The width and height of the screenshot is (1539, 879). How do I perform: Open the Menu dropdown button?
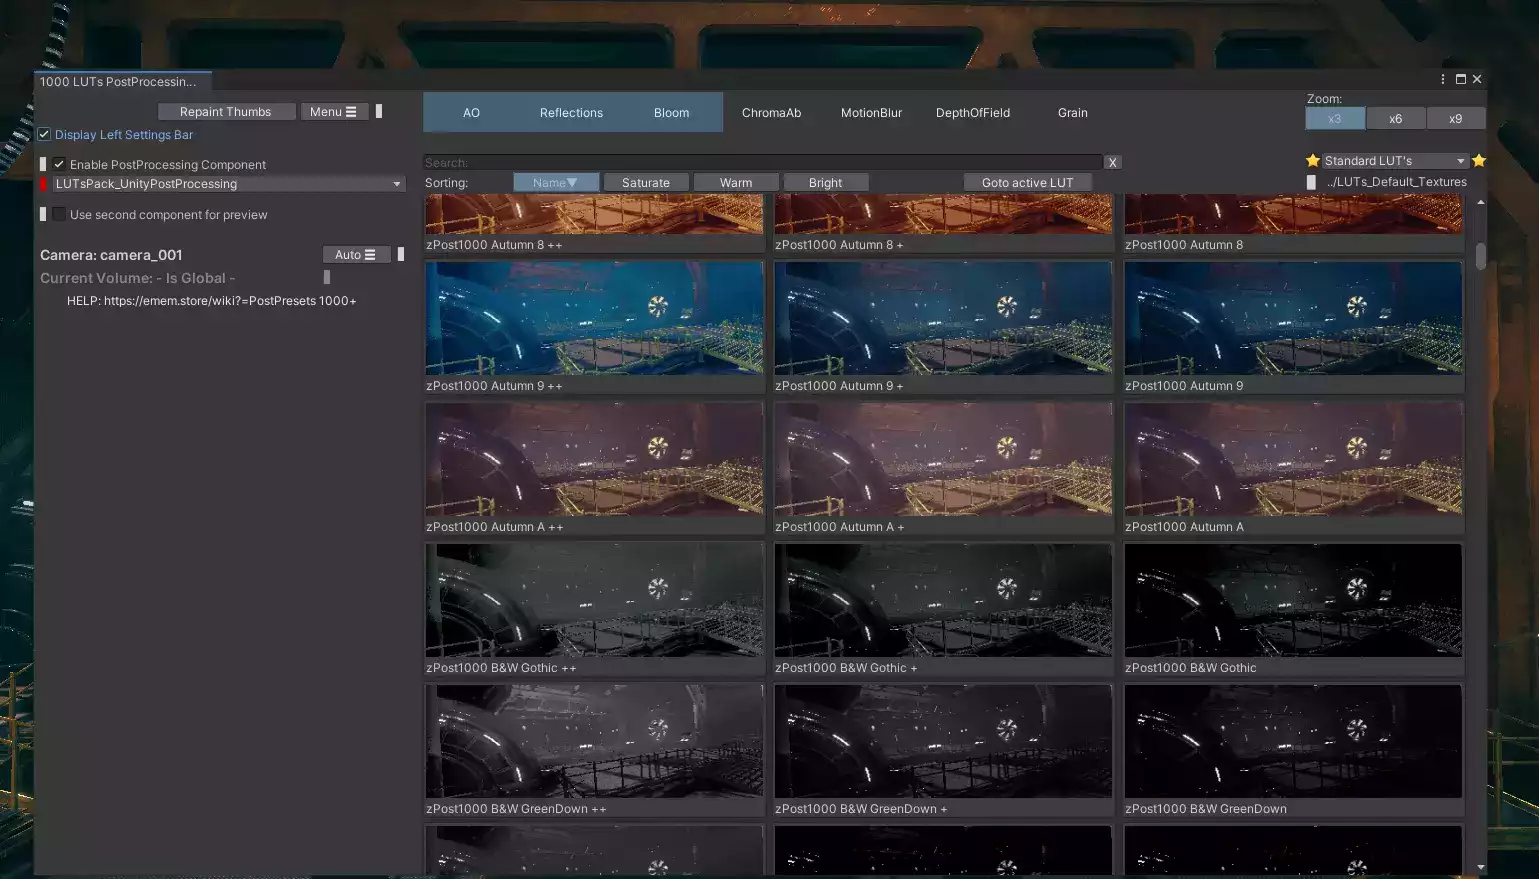(334, 112)
